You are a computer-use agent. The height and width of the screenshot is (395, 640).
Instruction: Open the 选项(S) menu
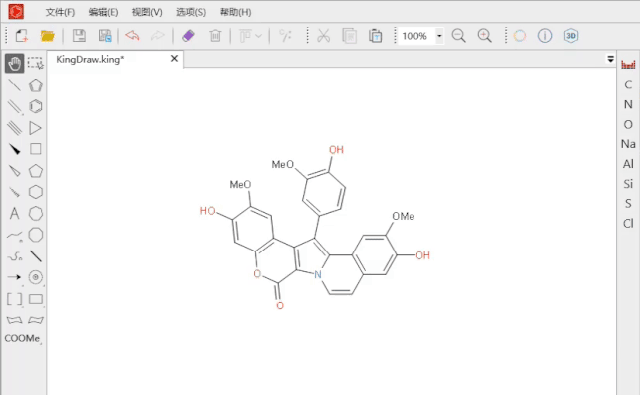[191, 12]
